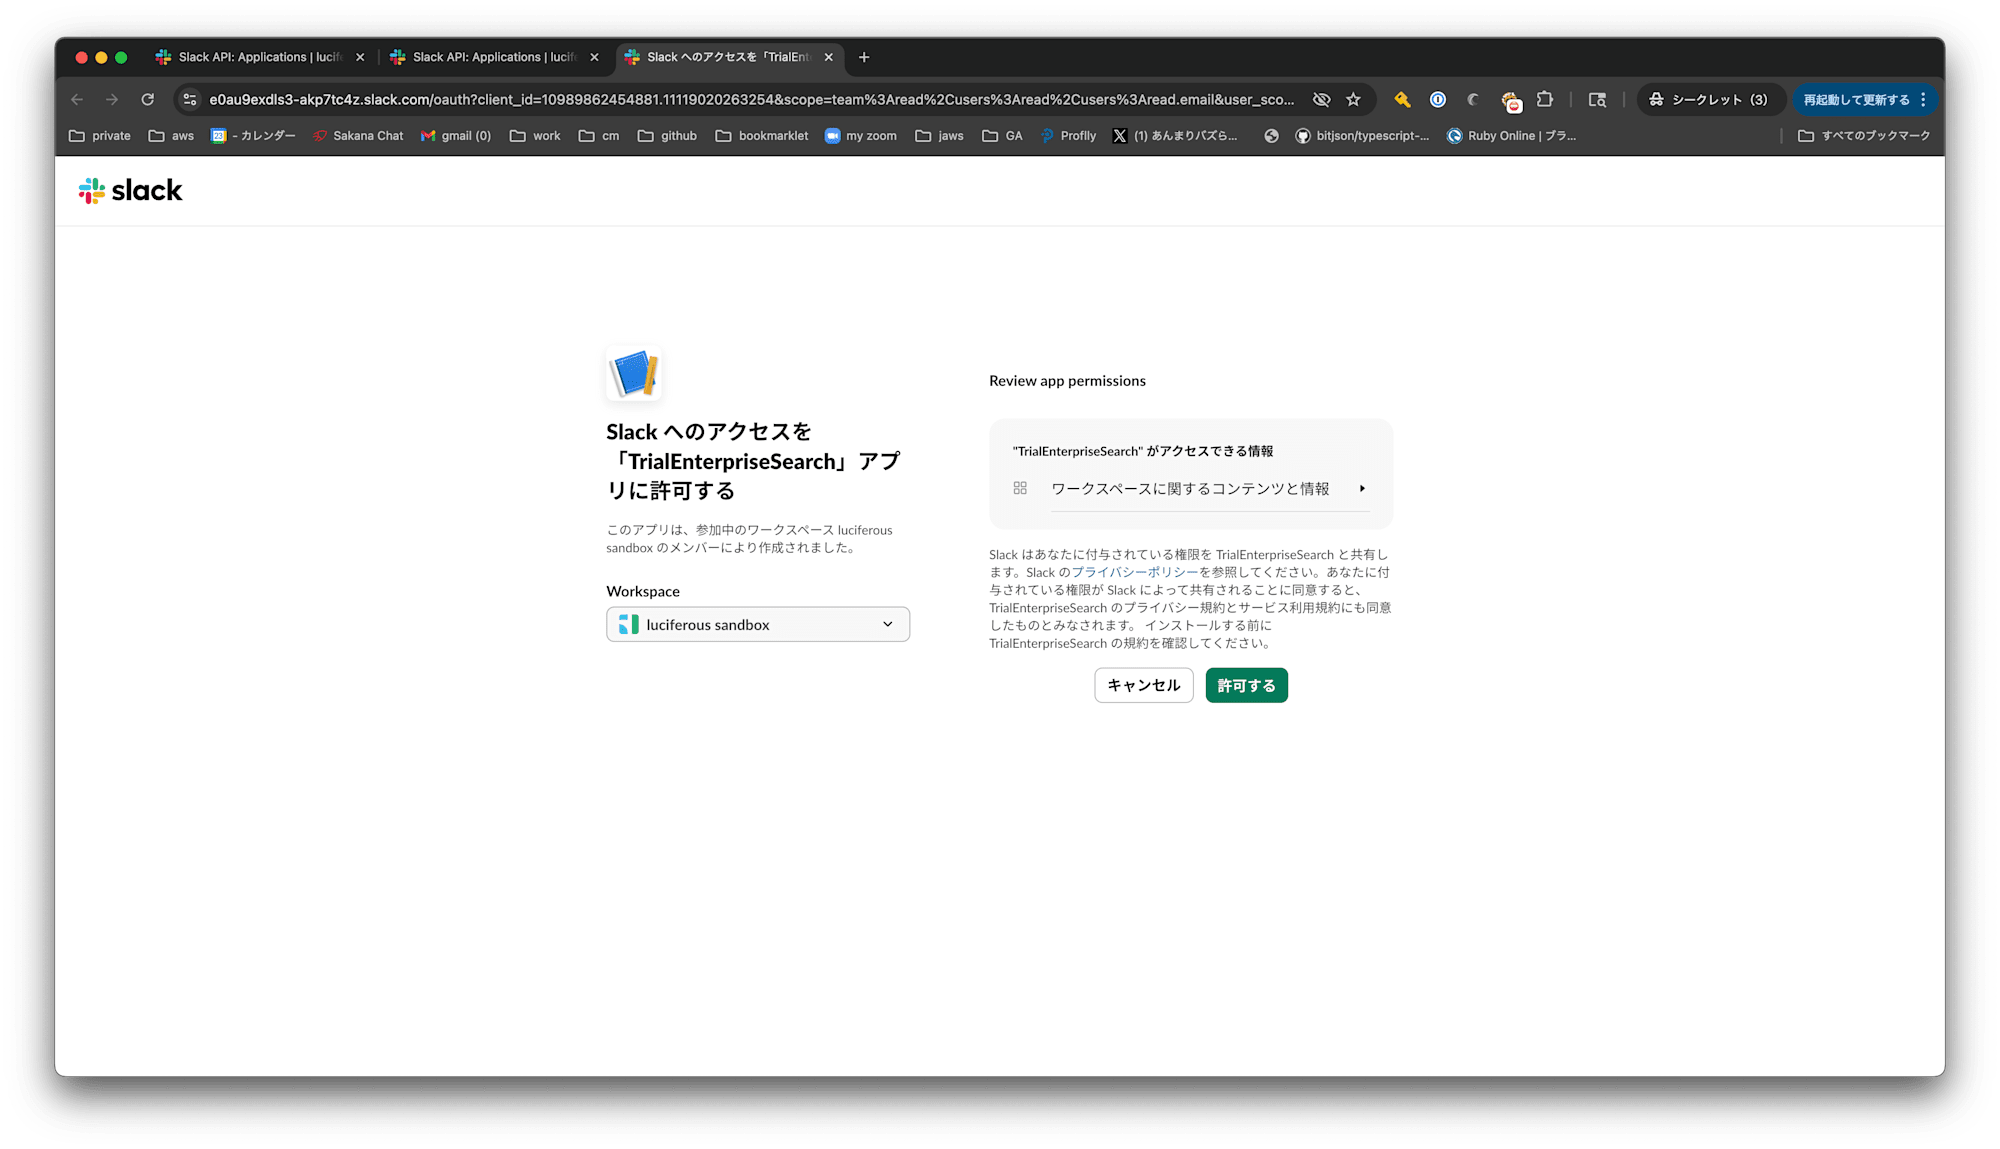Image resolution: width=2000 pixels, height=1149 pixels.
Task: Reload the page with the refresh icon
Action: click(x=148, y=99)
